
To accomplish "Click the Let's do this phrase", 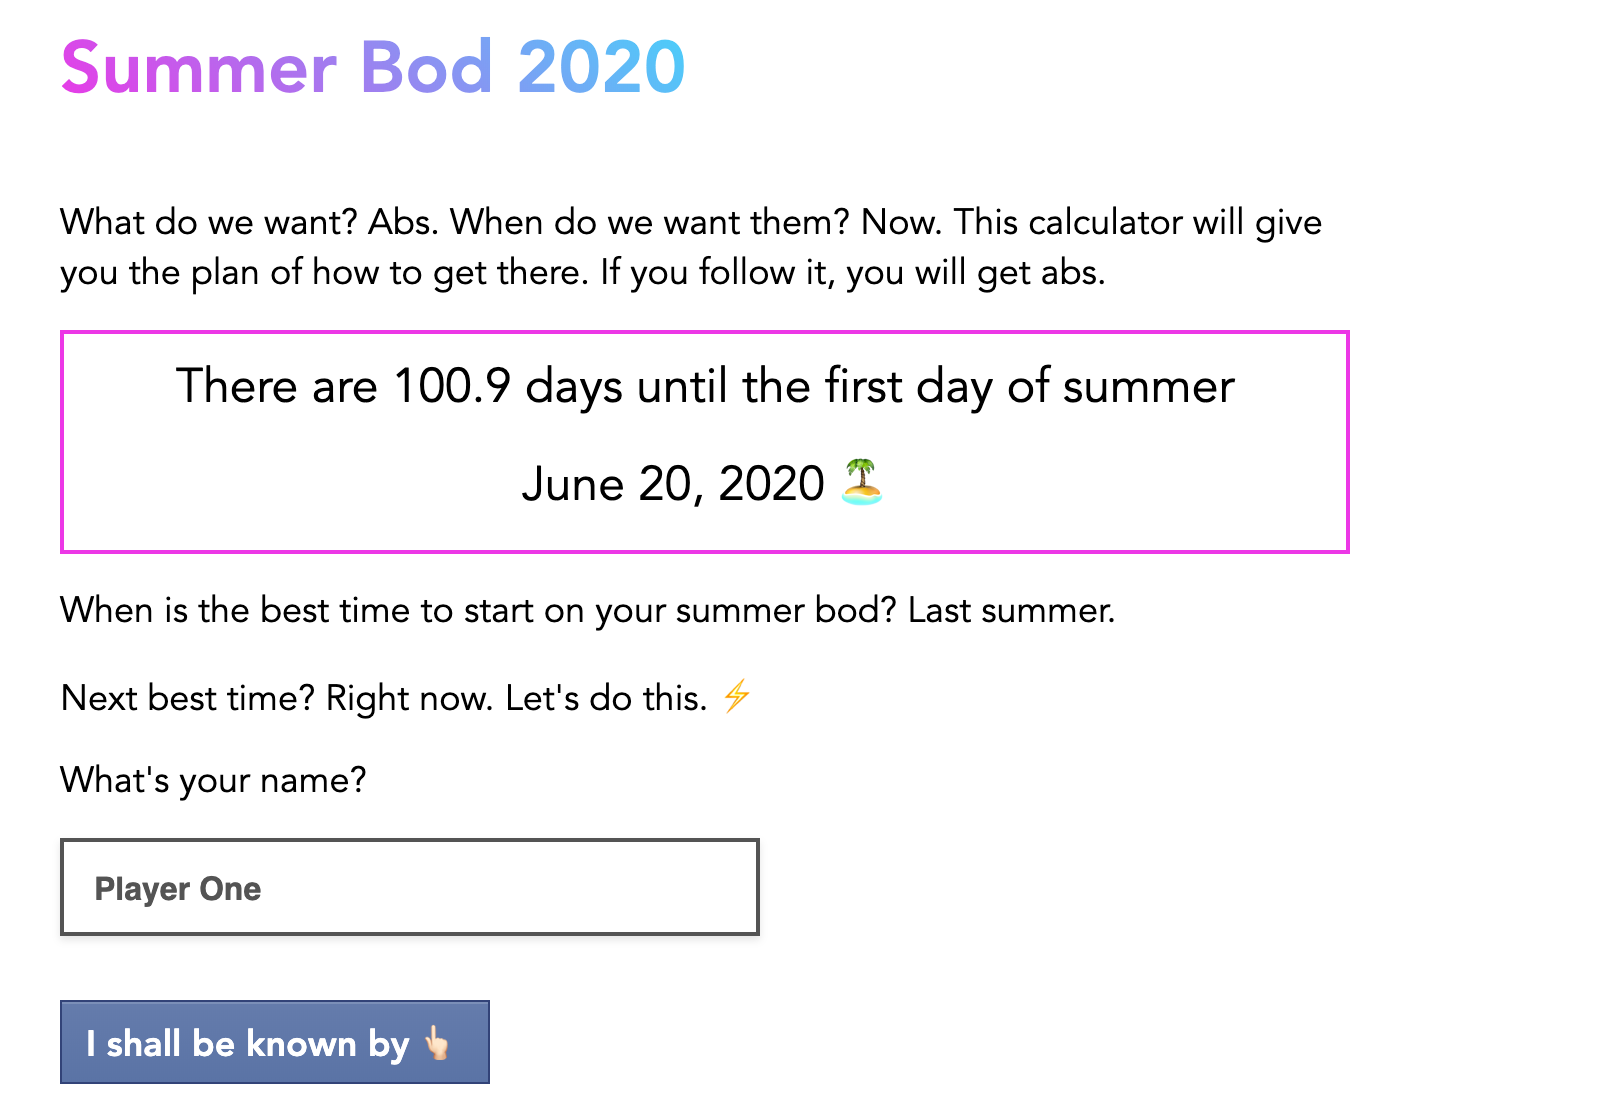I will 610,698.
